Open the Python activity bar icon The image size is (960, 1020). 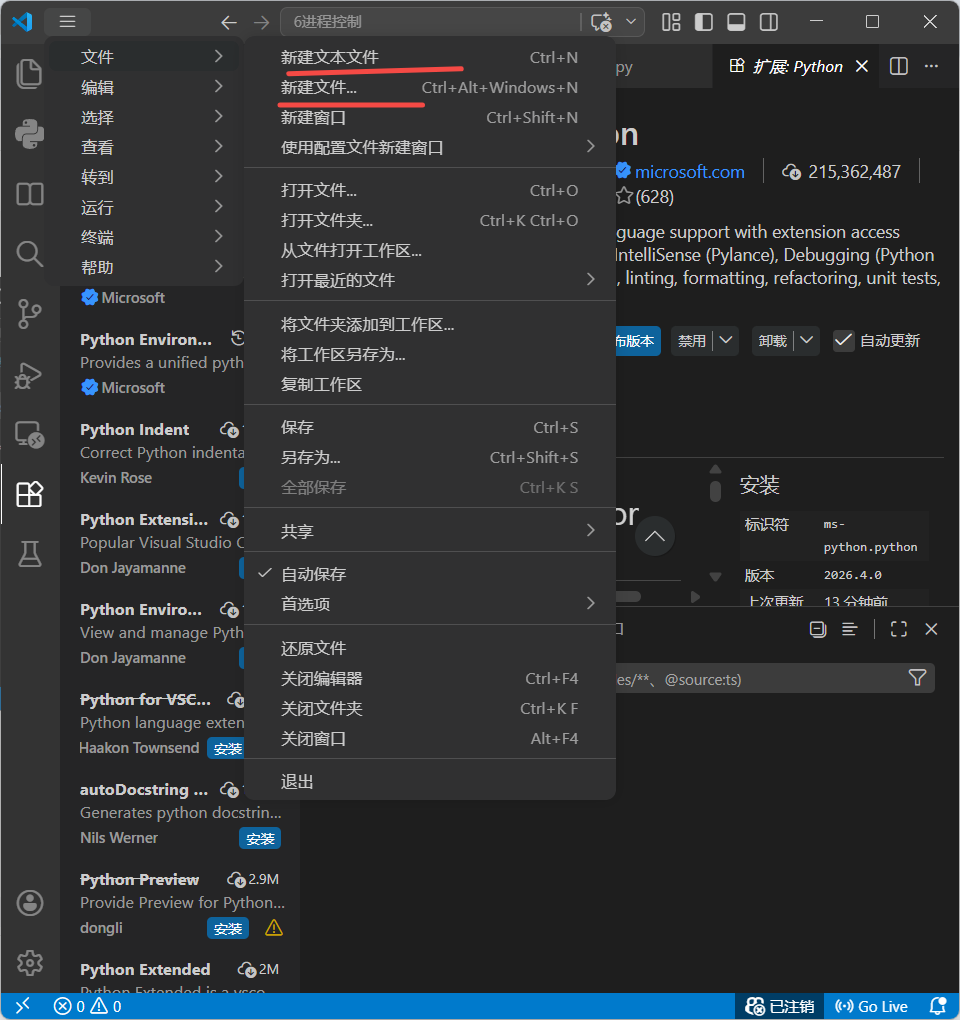click(x=29, y=134)
